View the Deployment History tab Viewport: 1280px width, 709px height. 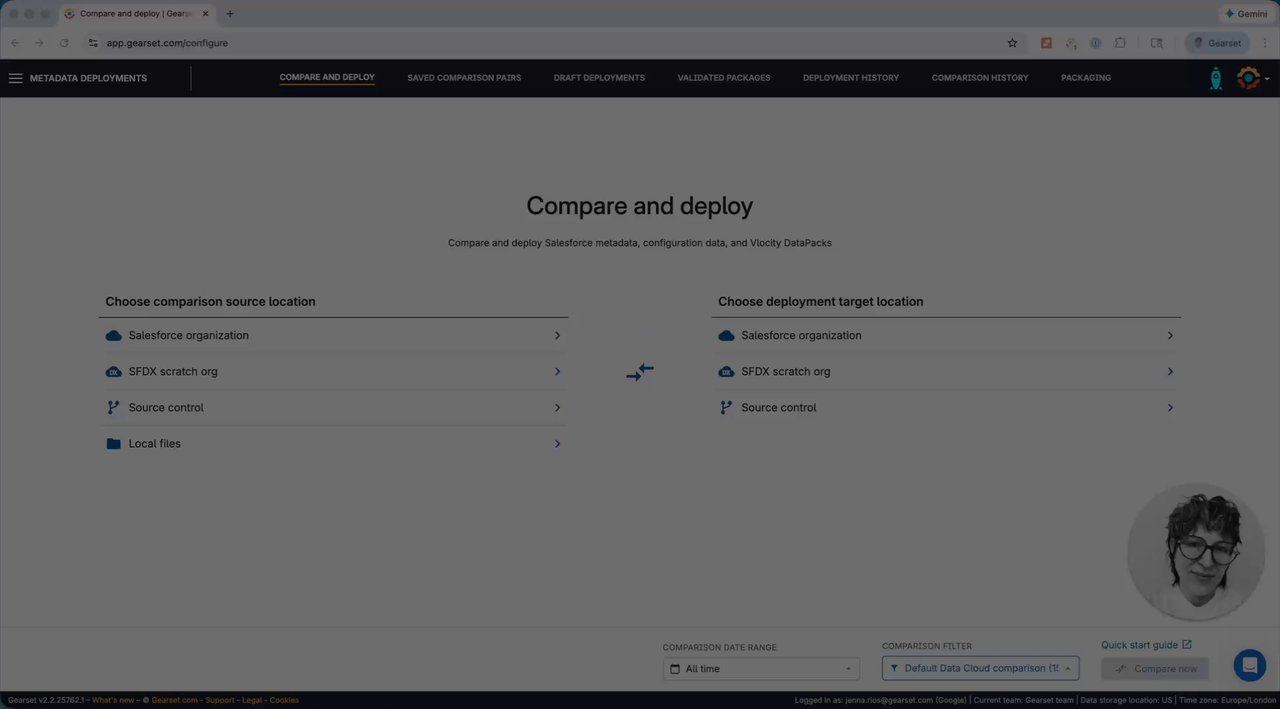coord(851,78)
